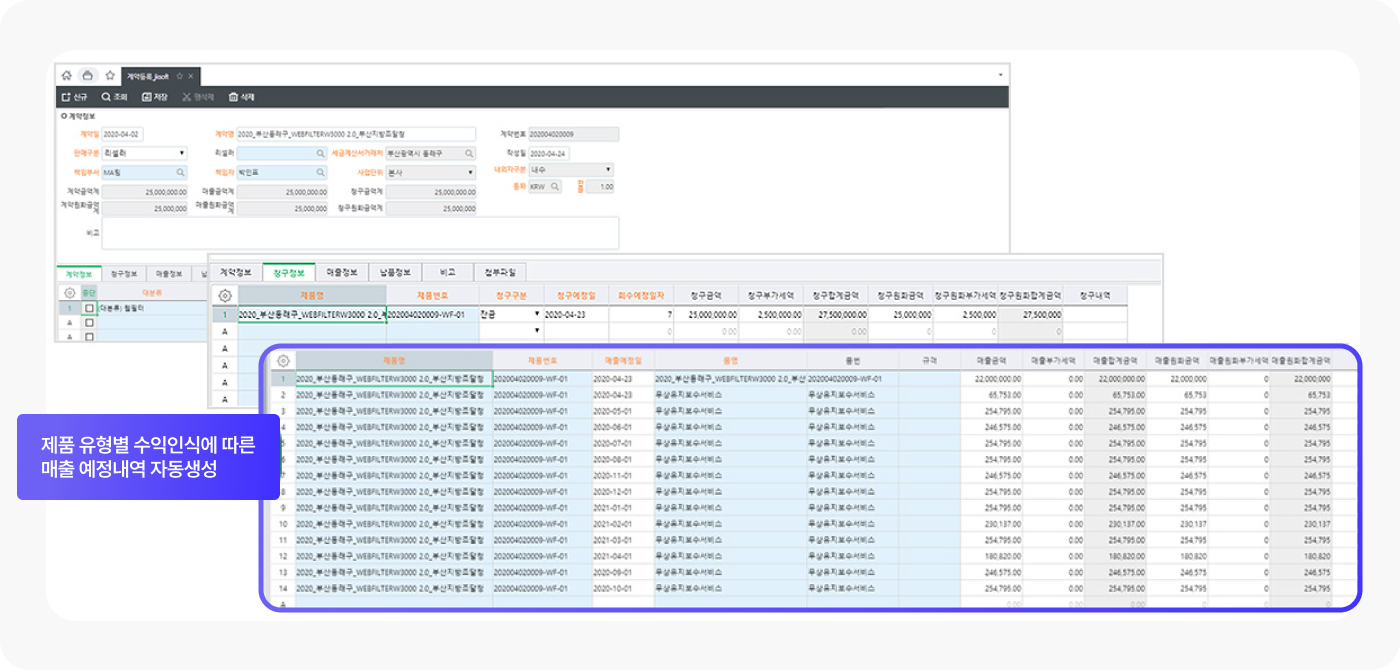Open the 청구구분 dropdown showing 잔금
This screenshot has height=670, width=1400.
[510, 314]
